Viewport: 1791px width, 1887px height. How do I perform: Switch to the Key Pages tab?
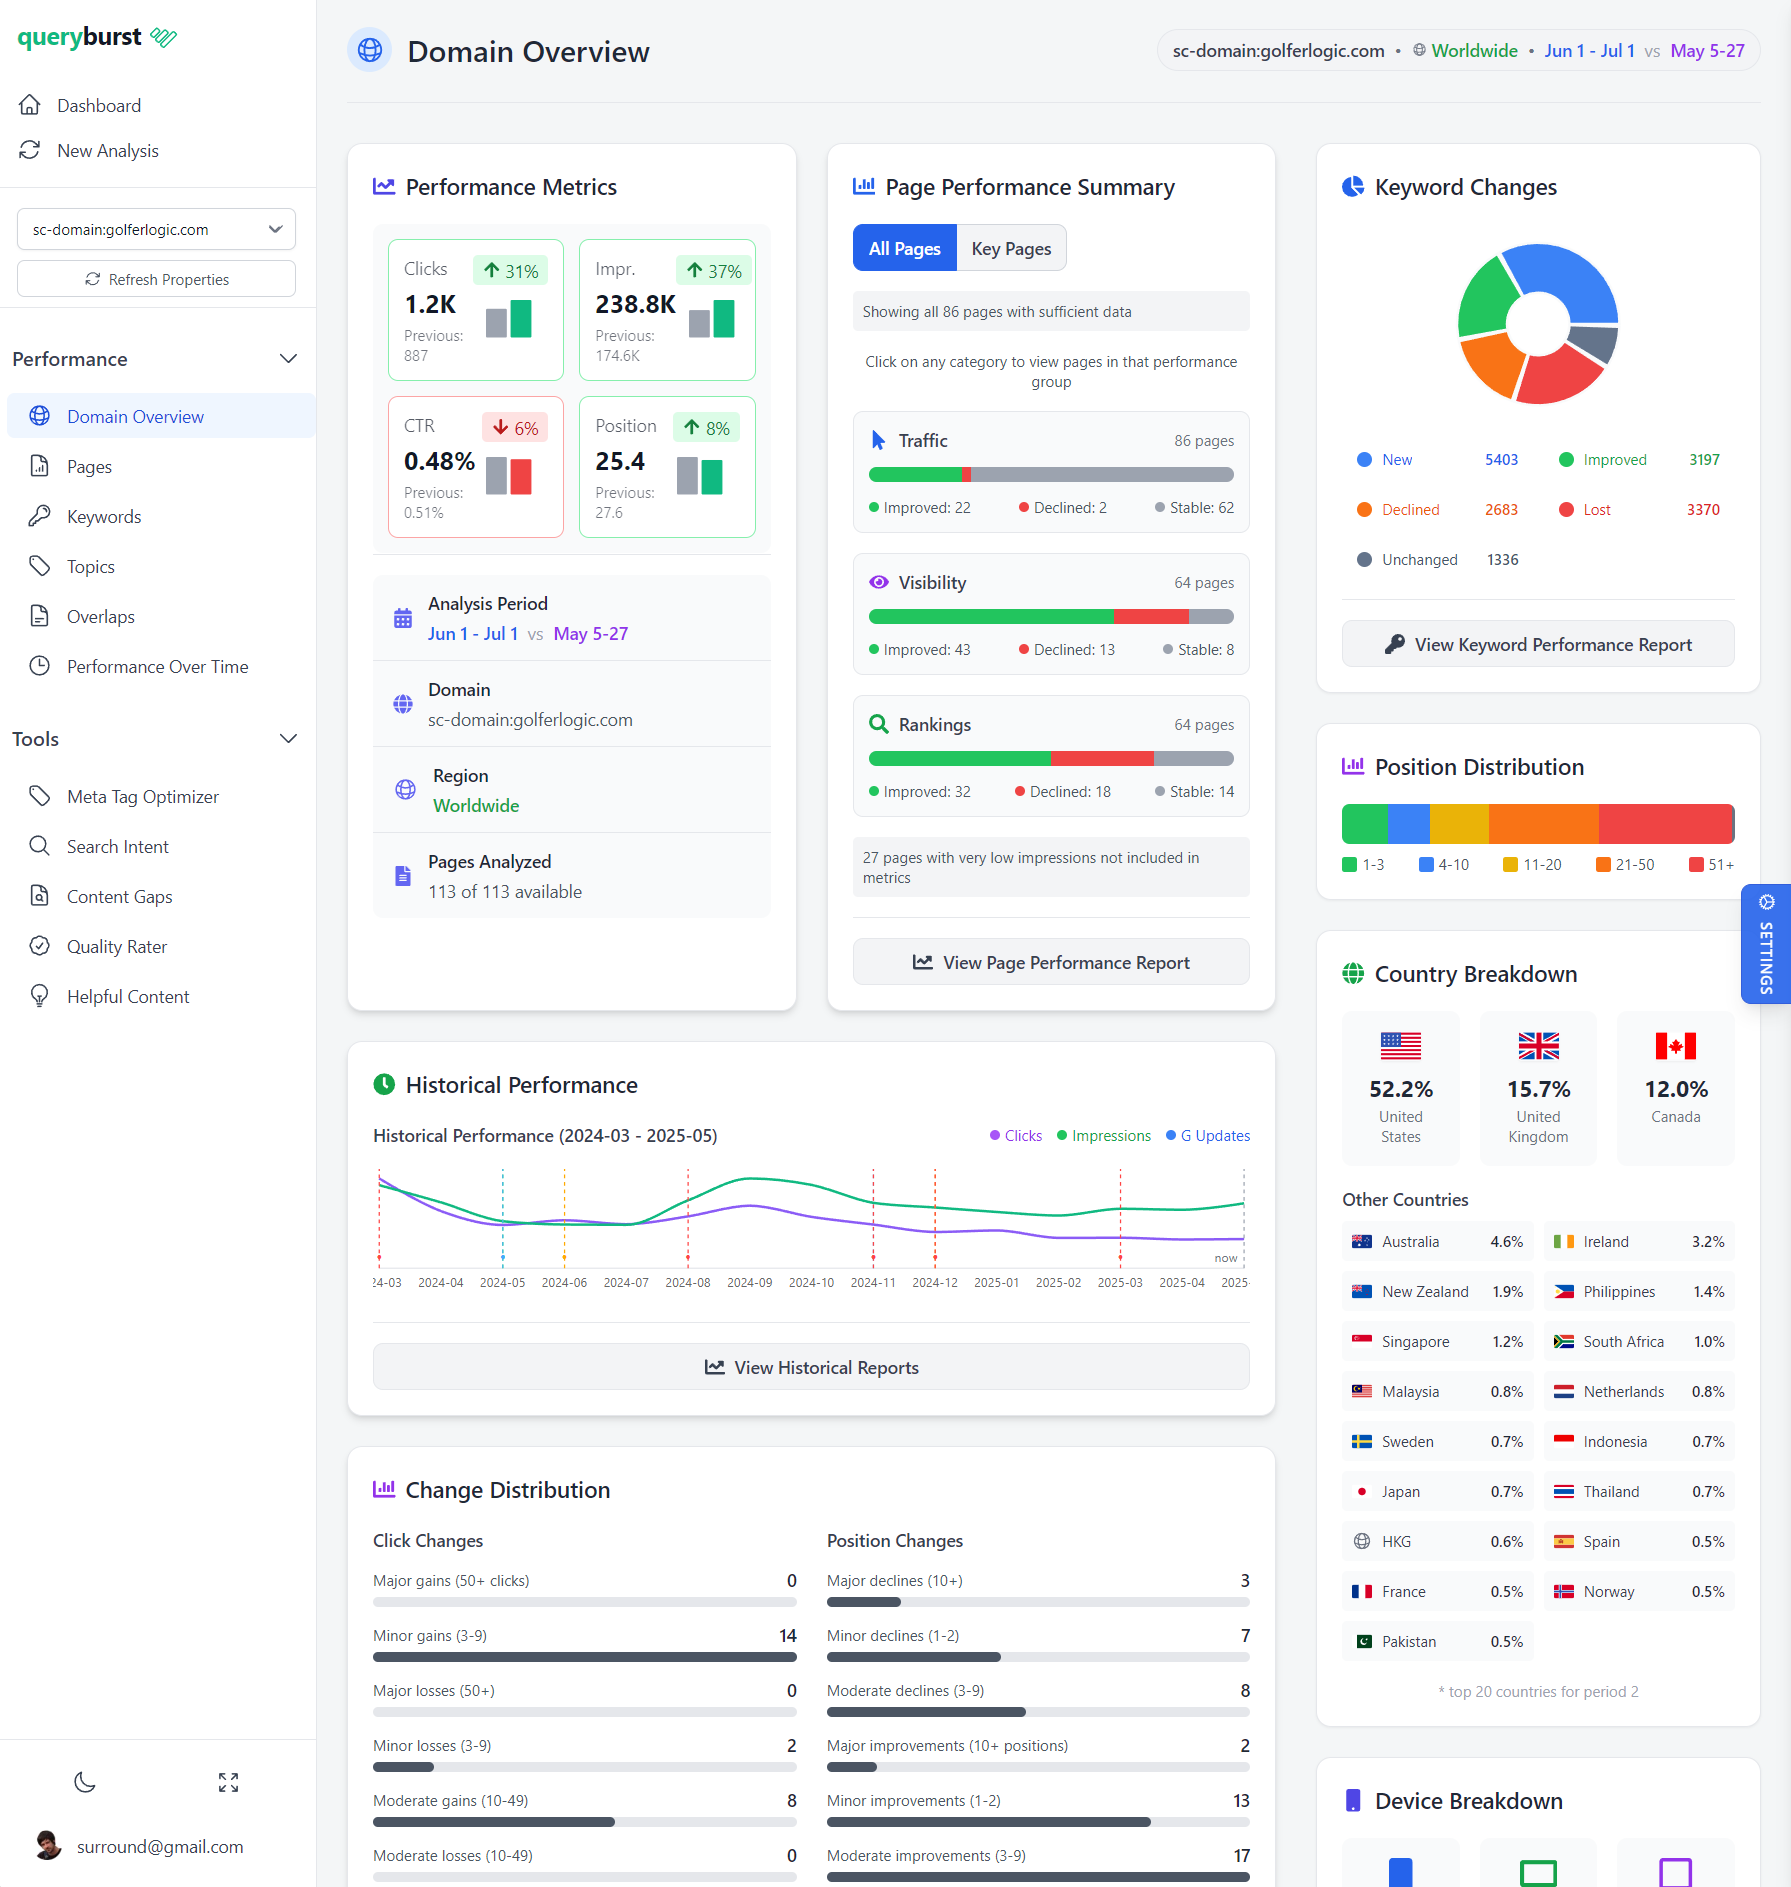pos(1011,248)
